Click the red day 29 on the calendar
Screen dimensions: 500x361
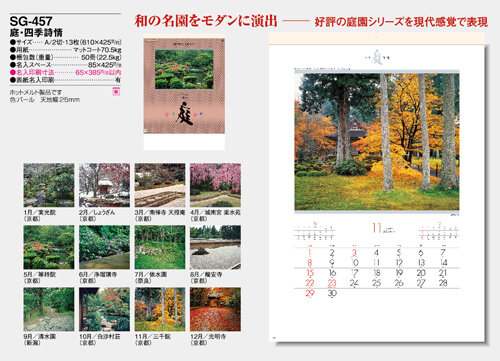(x=310, y=293)
